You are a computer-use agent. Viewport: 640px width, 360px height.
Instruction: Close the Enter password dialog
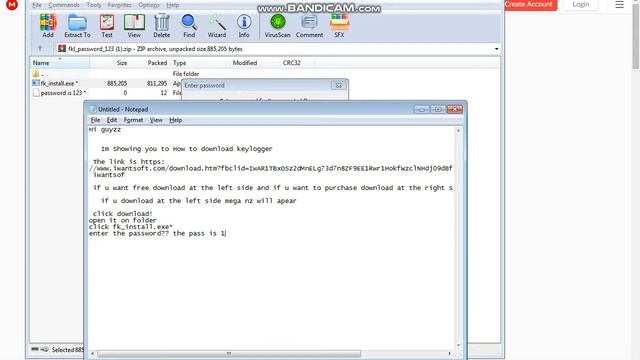pos(338,85)
